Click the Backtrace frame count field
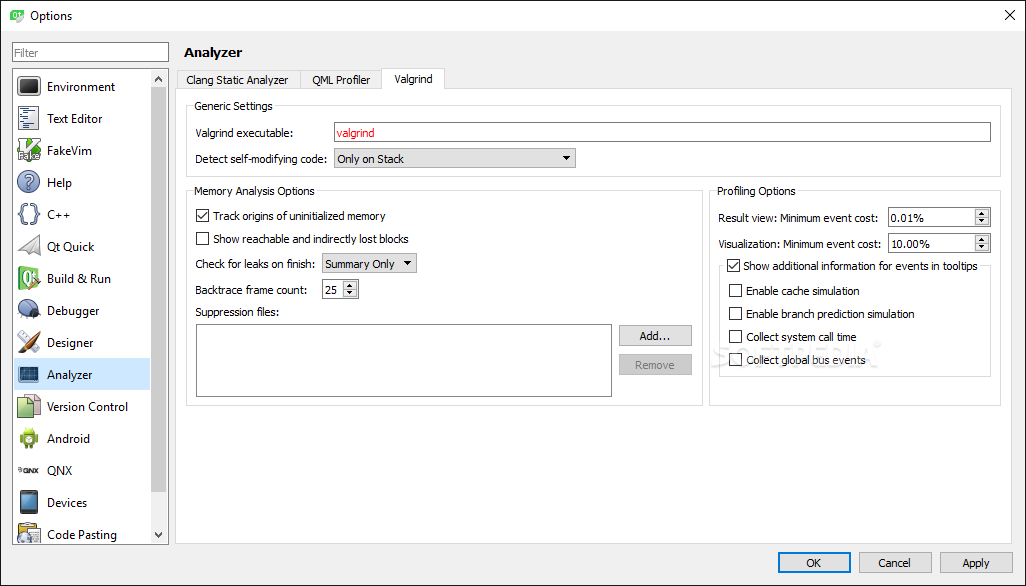This screenshot has height=586, width=1026. pyautogui.click(x=332, y=289)
